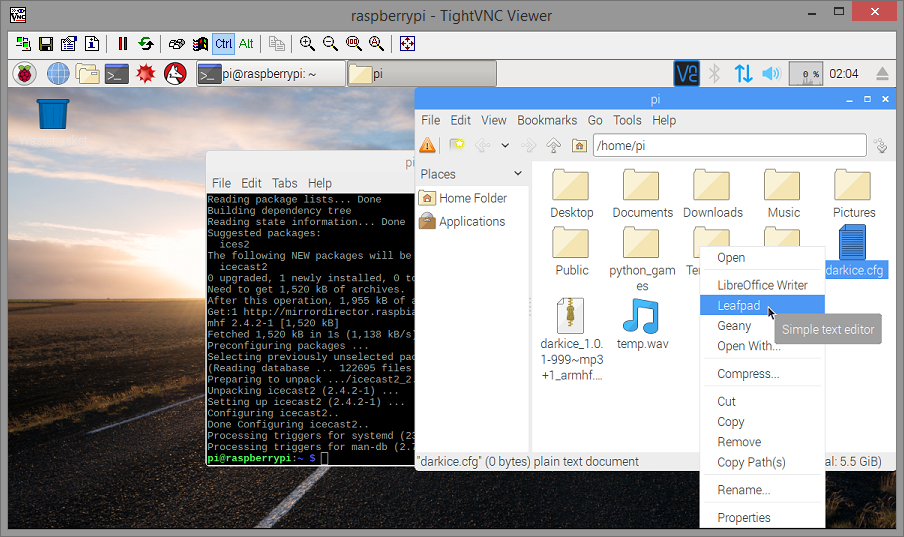Go to home folder toolbar icon
The image size is (904, 537).
[579, 145]
